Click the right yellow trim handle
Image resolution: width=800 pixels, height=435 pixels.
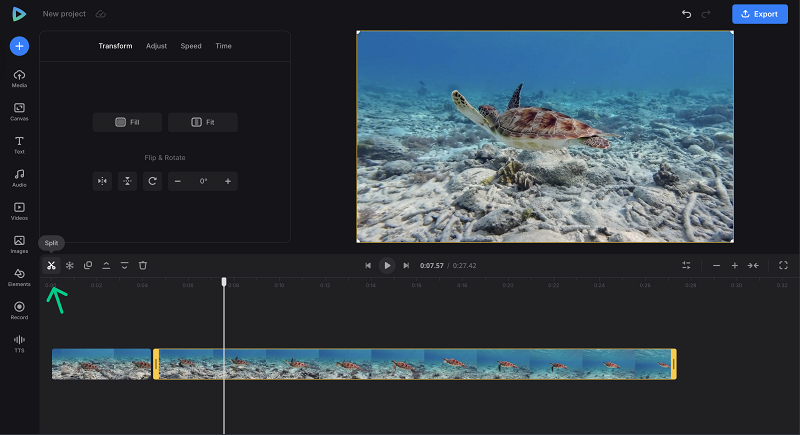pos(673,364)
